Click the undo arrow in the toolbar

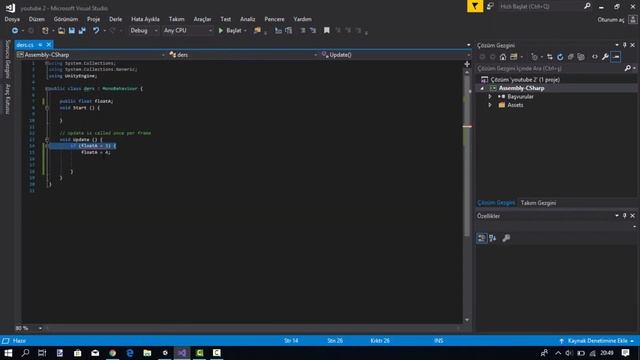[96, 31]
